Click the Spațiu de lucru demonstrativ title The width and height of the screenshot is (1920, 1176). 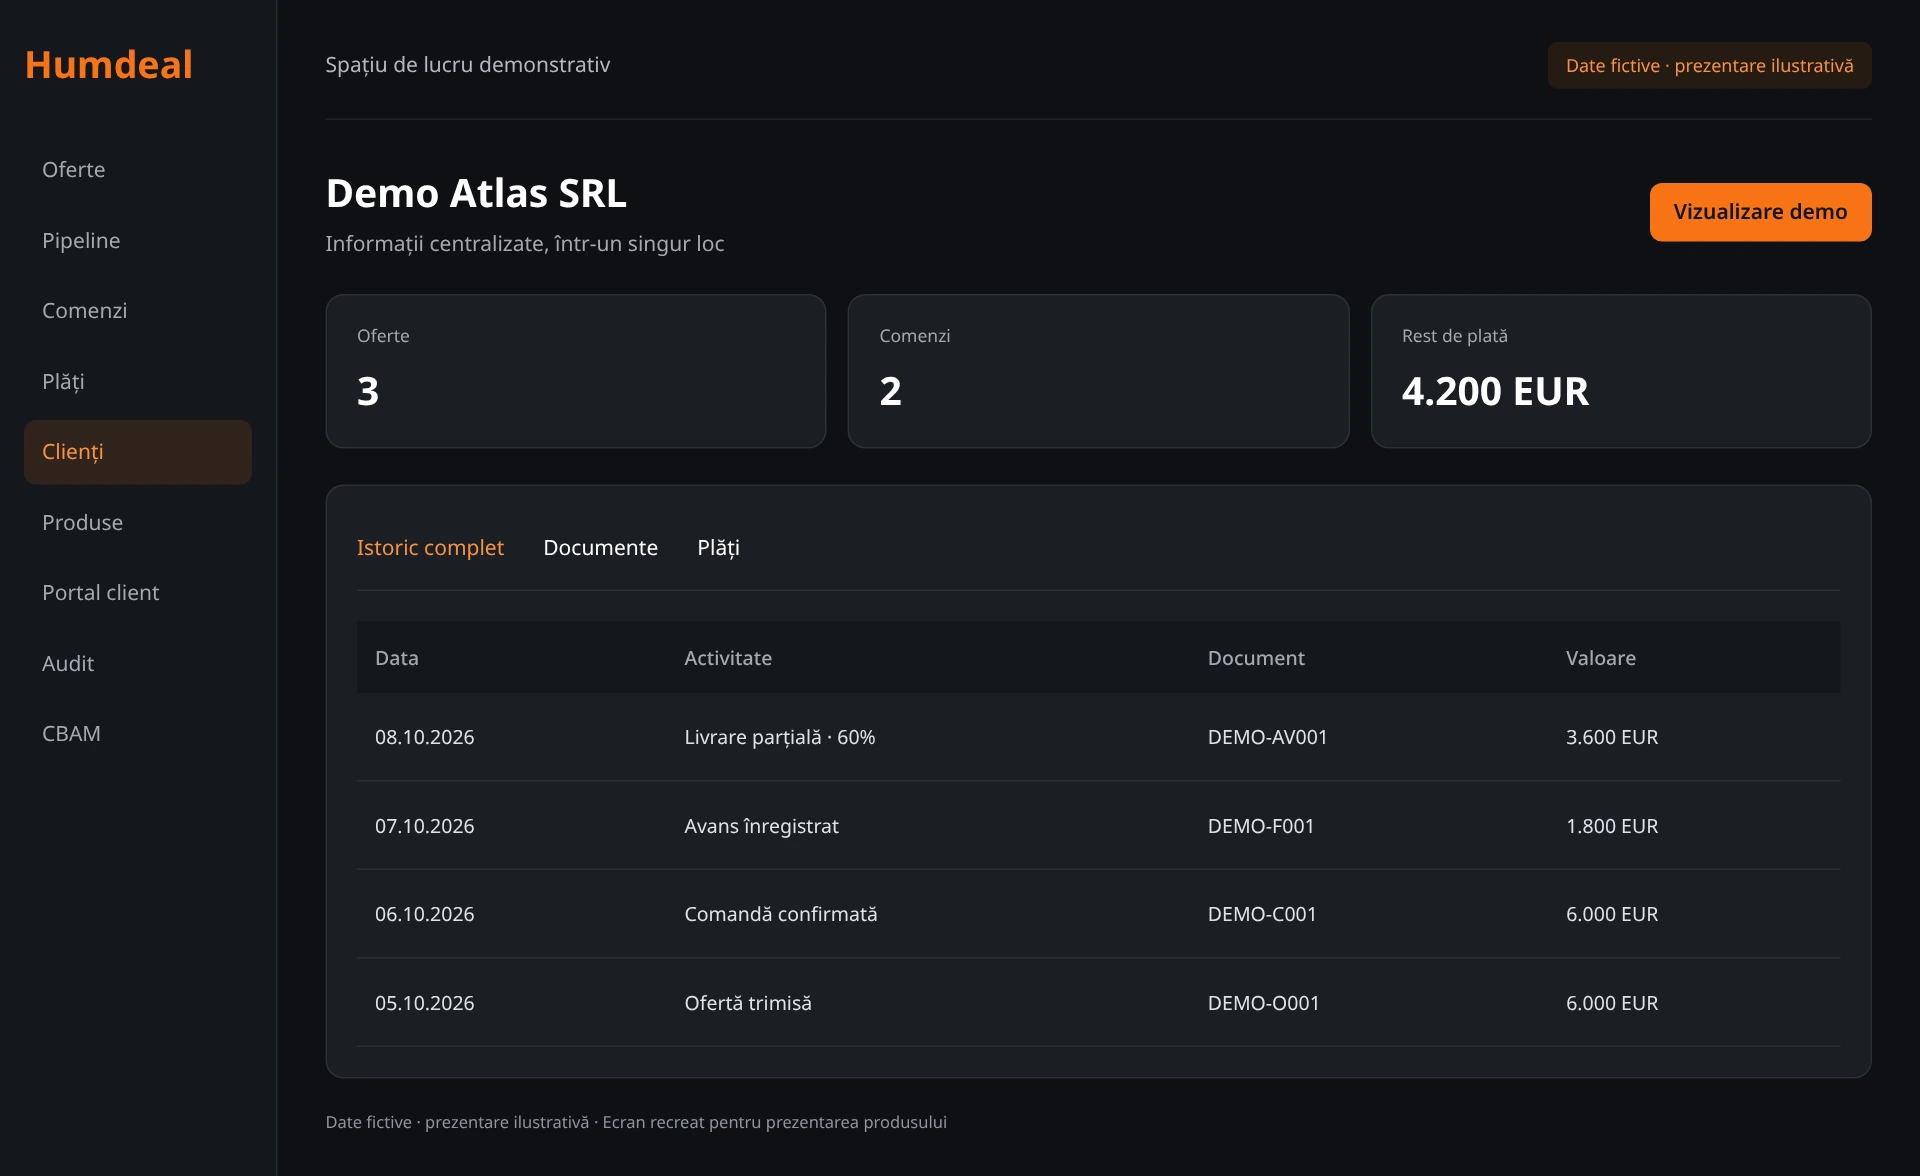tap(468, 65)
